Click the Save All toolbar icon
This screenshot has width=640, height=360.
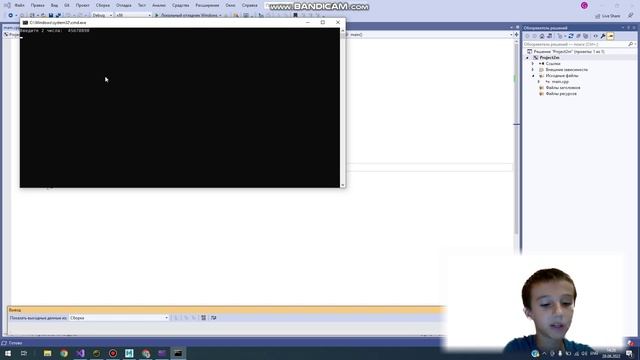(x=58, y=15)
